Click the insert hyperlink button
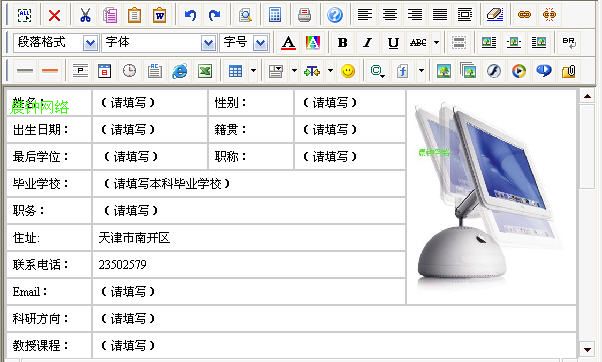602x362 pixels. click(x=524, y=15)
